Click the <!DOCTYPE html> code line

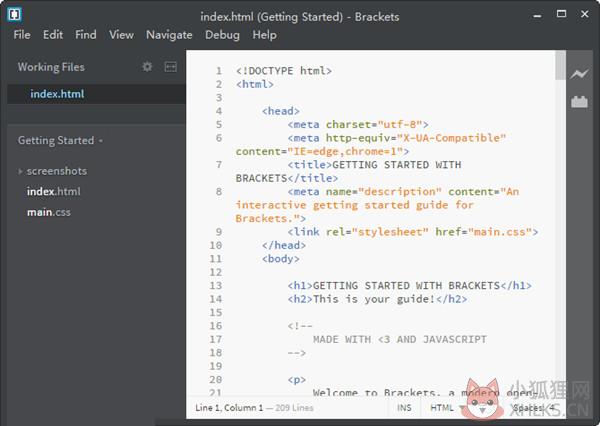(284, 71)
